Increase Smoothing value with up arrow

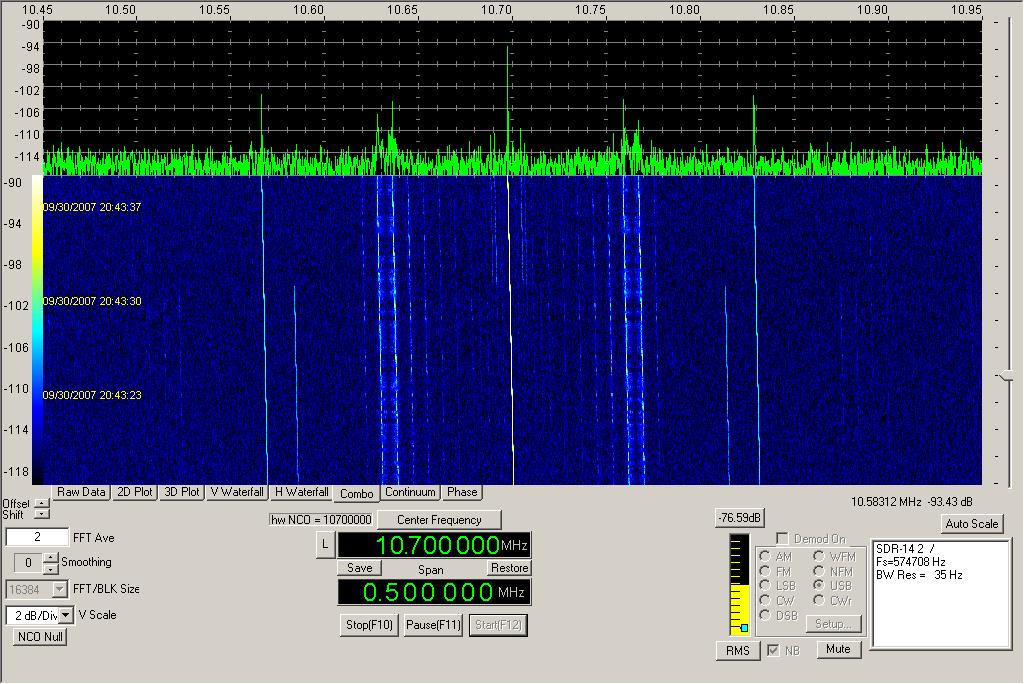[53, 557]
